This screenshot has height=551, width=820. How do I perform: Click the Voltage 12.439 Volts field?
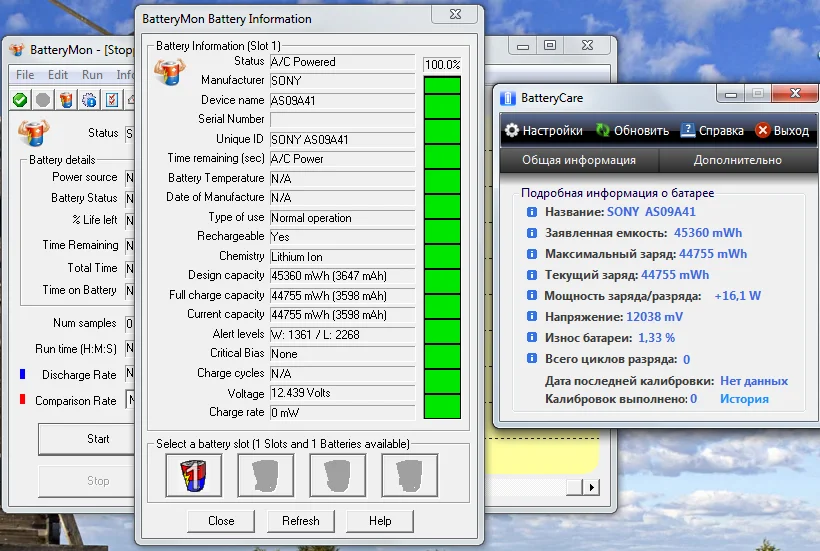(343, 393)
